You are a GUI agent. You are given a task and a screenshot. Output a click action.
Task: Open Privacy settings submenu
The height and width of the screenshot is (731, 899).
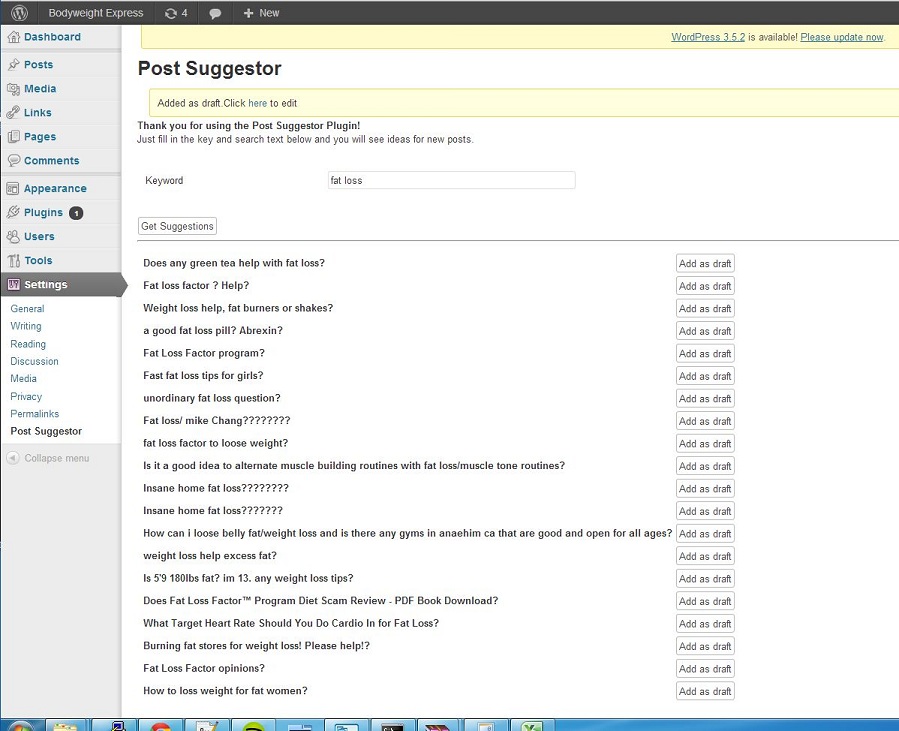(x=26, y=397)
